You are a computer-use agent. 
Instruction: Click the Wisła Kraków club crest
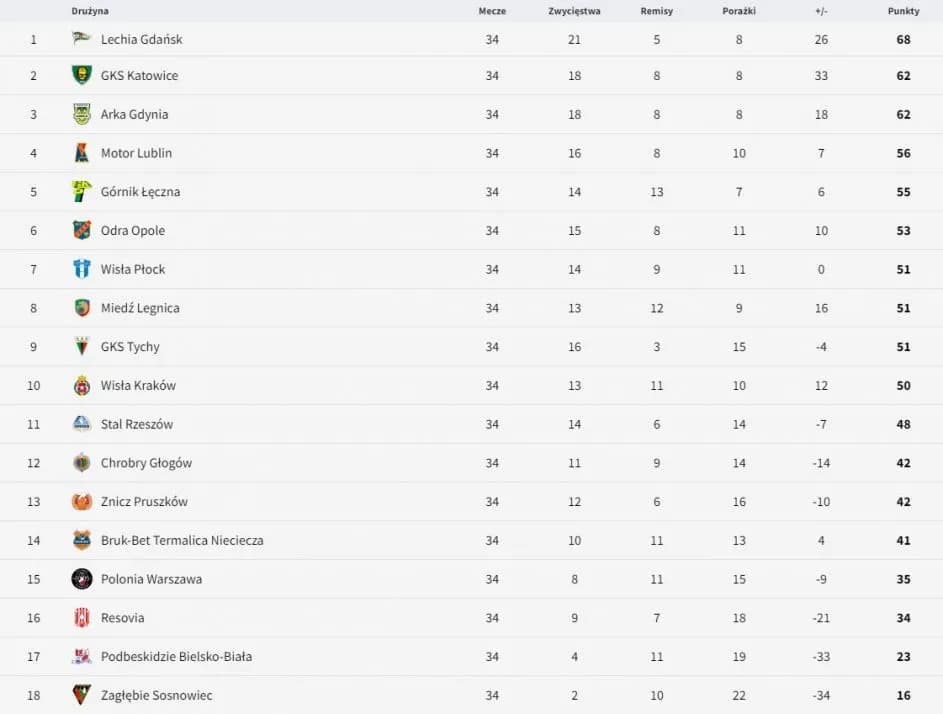coord(82,385)
